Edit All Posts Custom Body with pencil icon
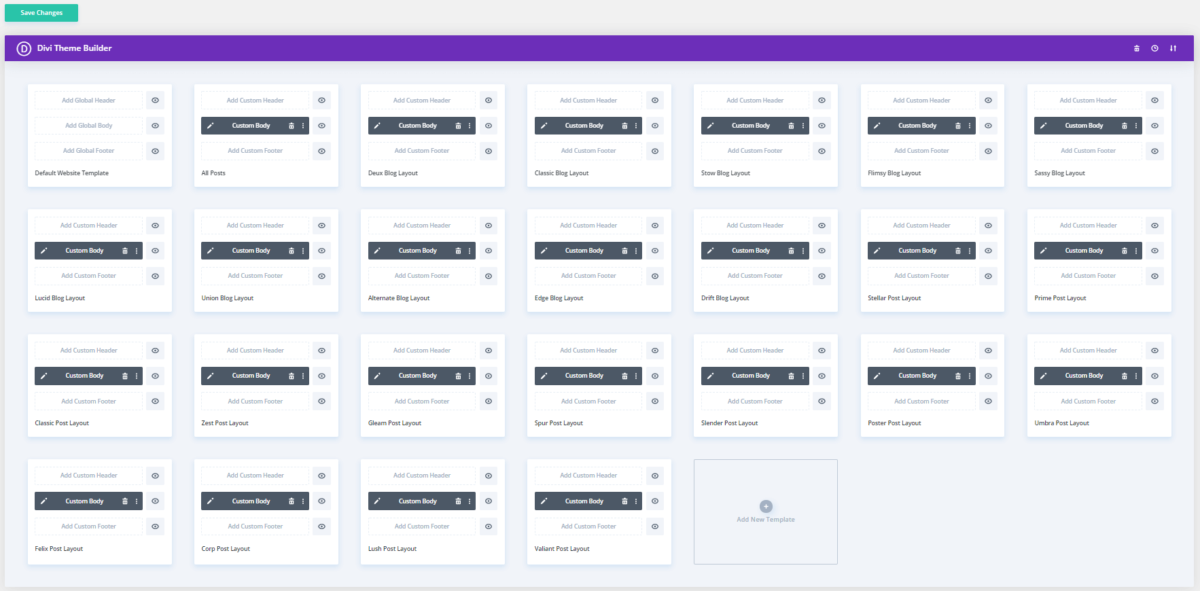The height and width of the screenshot is (591, 1200). point(211,125)
